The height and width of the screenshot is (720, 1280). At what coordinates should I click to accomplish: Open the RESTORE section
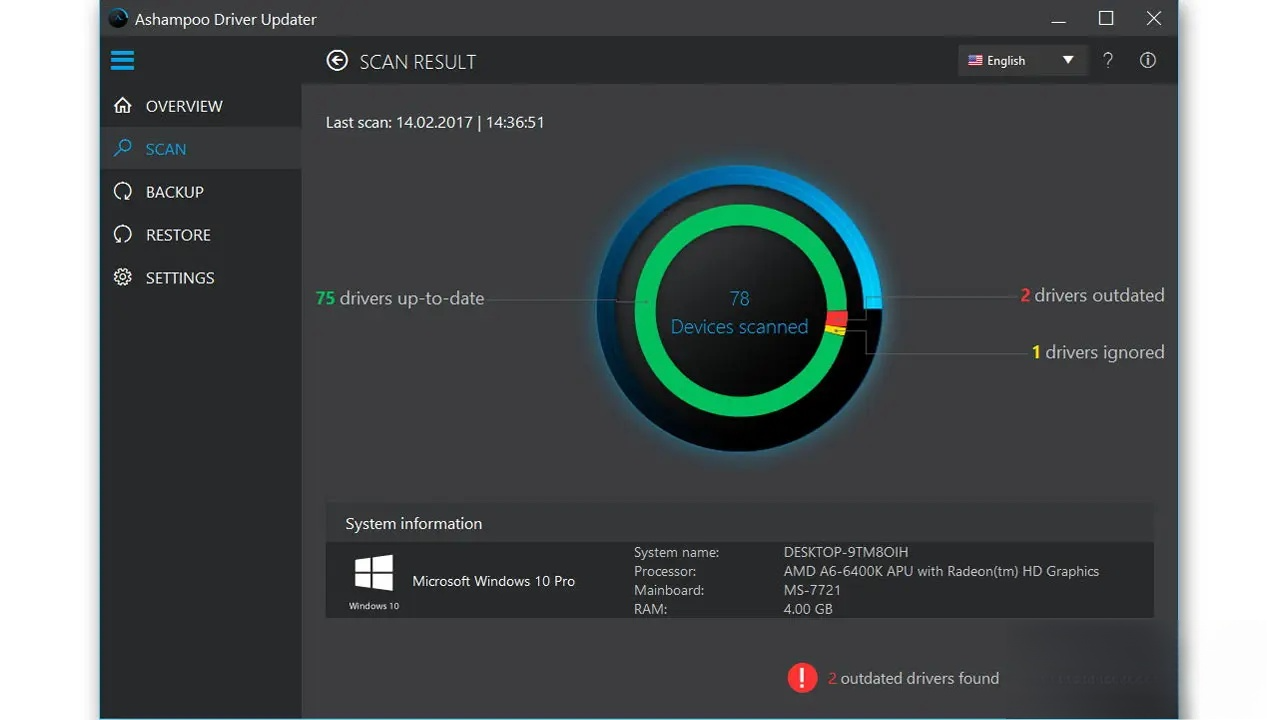[201, 235]
